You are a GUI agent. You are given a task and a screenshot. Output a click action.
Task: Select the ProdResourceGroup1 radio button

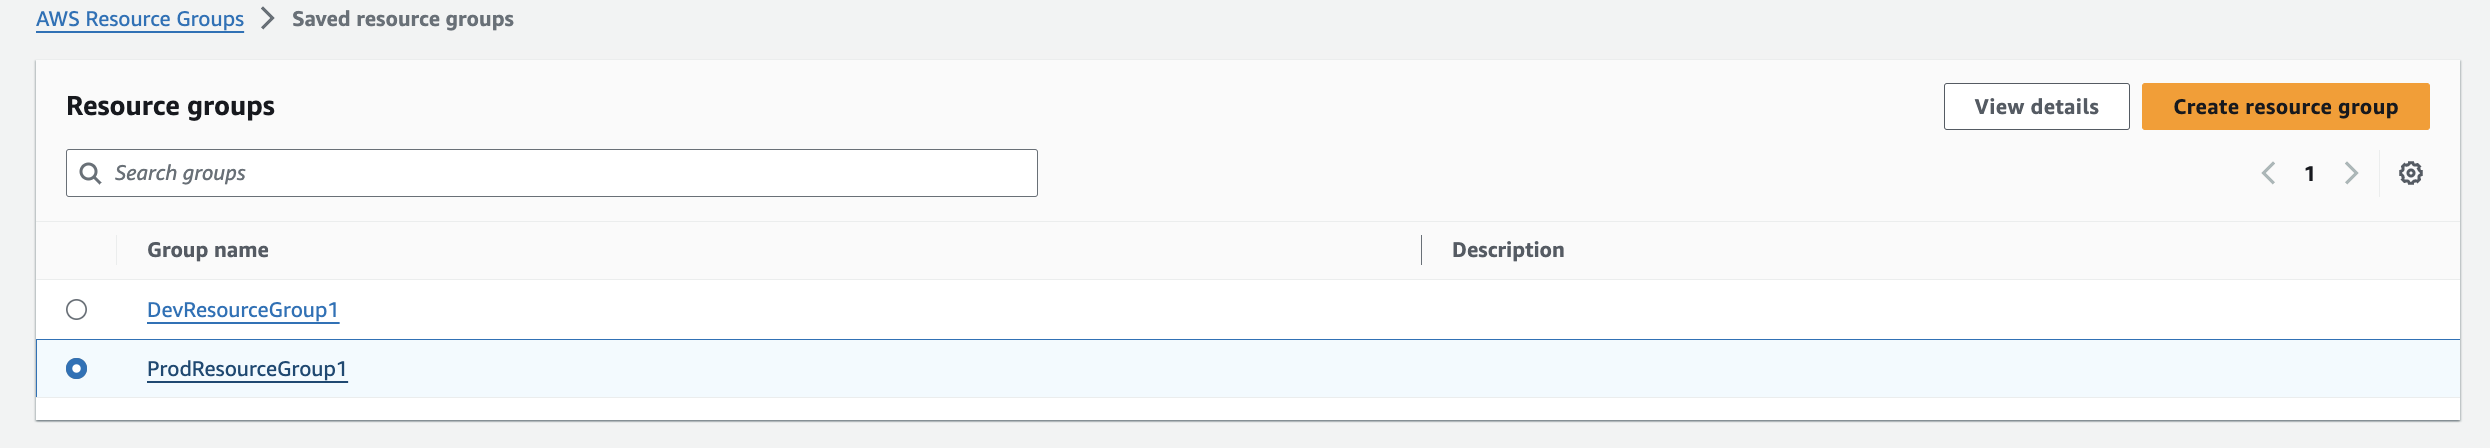(77, 369)
